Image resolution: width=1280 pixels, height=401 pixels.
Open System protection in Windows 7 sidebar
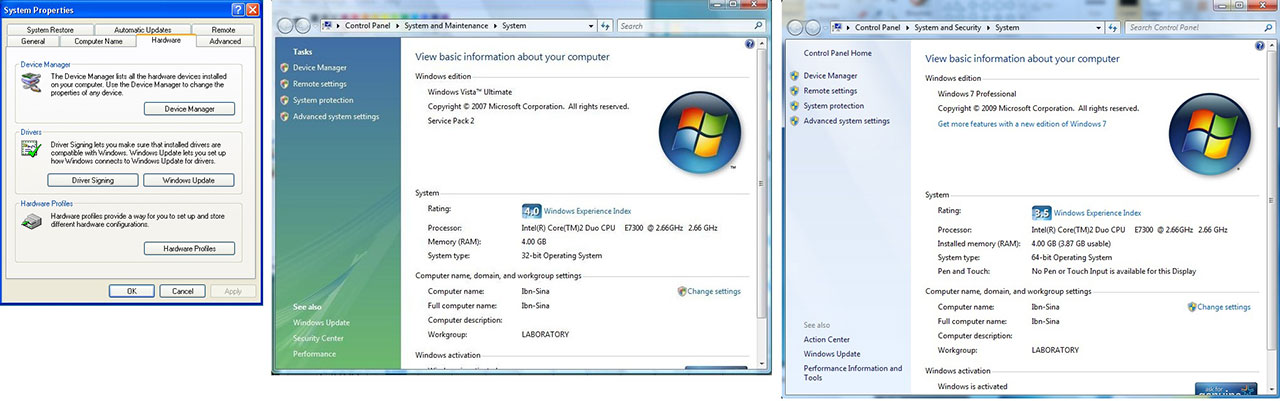[x=833, y=106]
